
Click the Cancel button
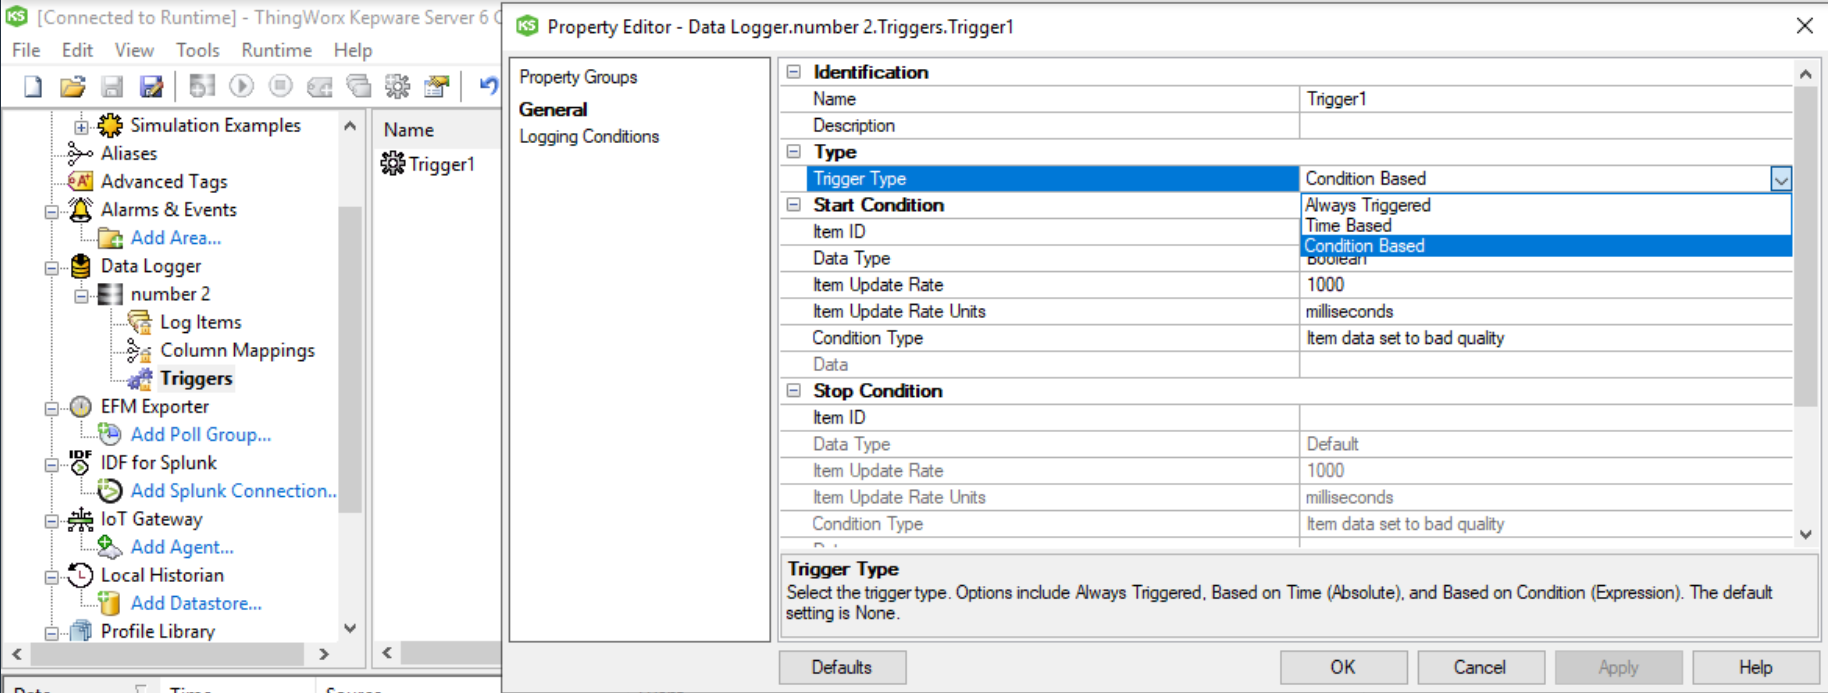pos(1480,667)
